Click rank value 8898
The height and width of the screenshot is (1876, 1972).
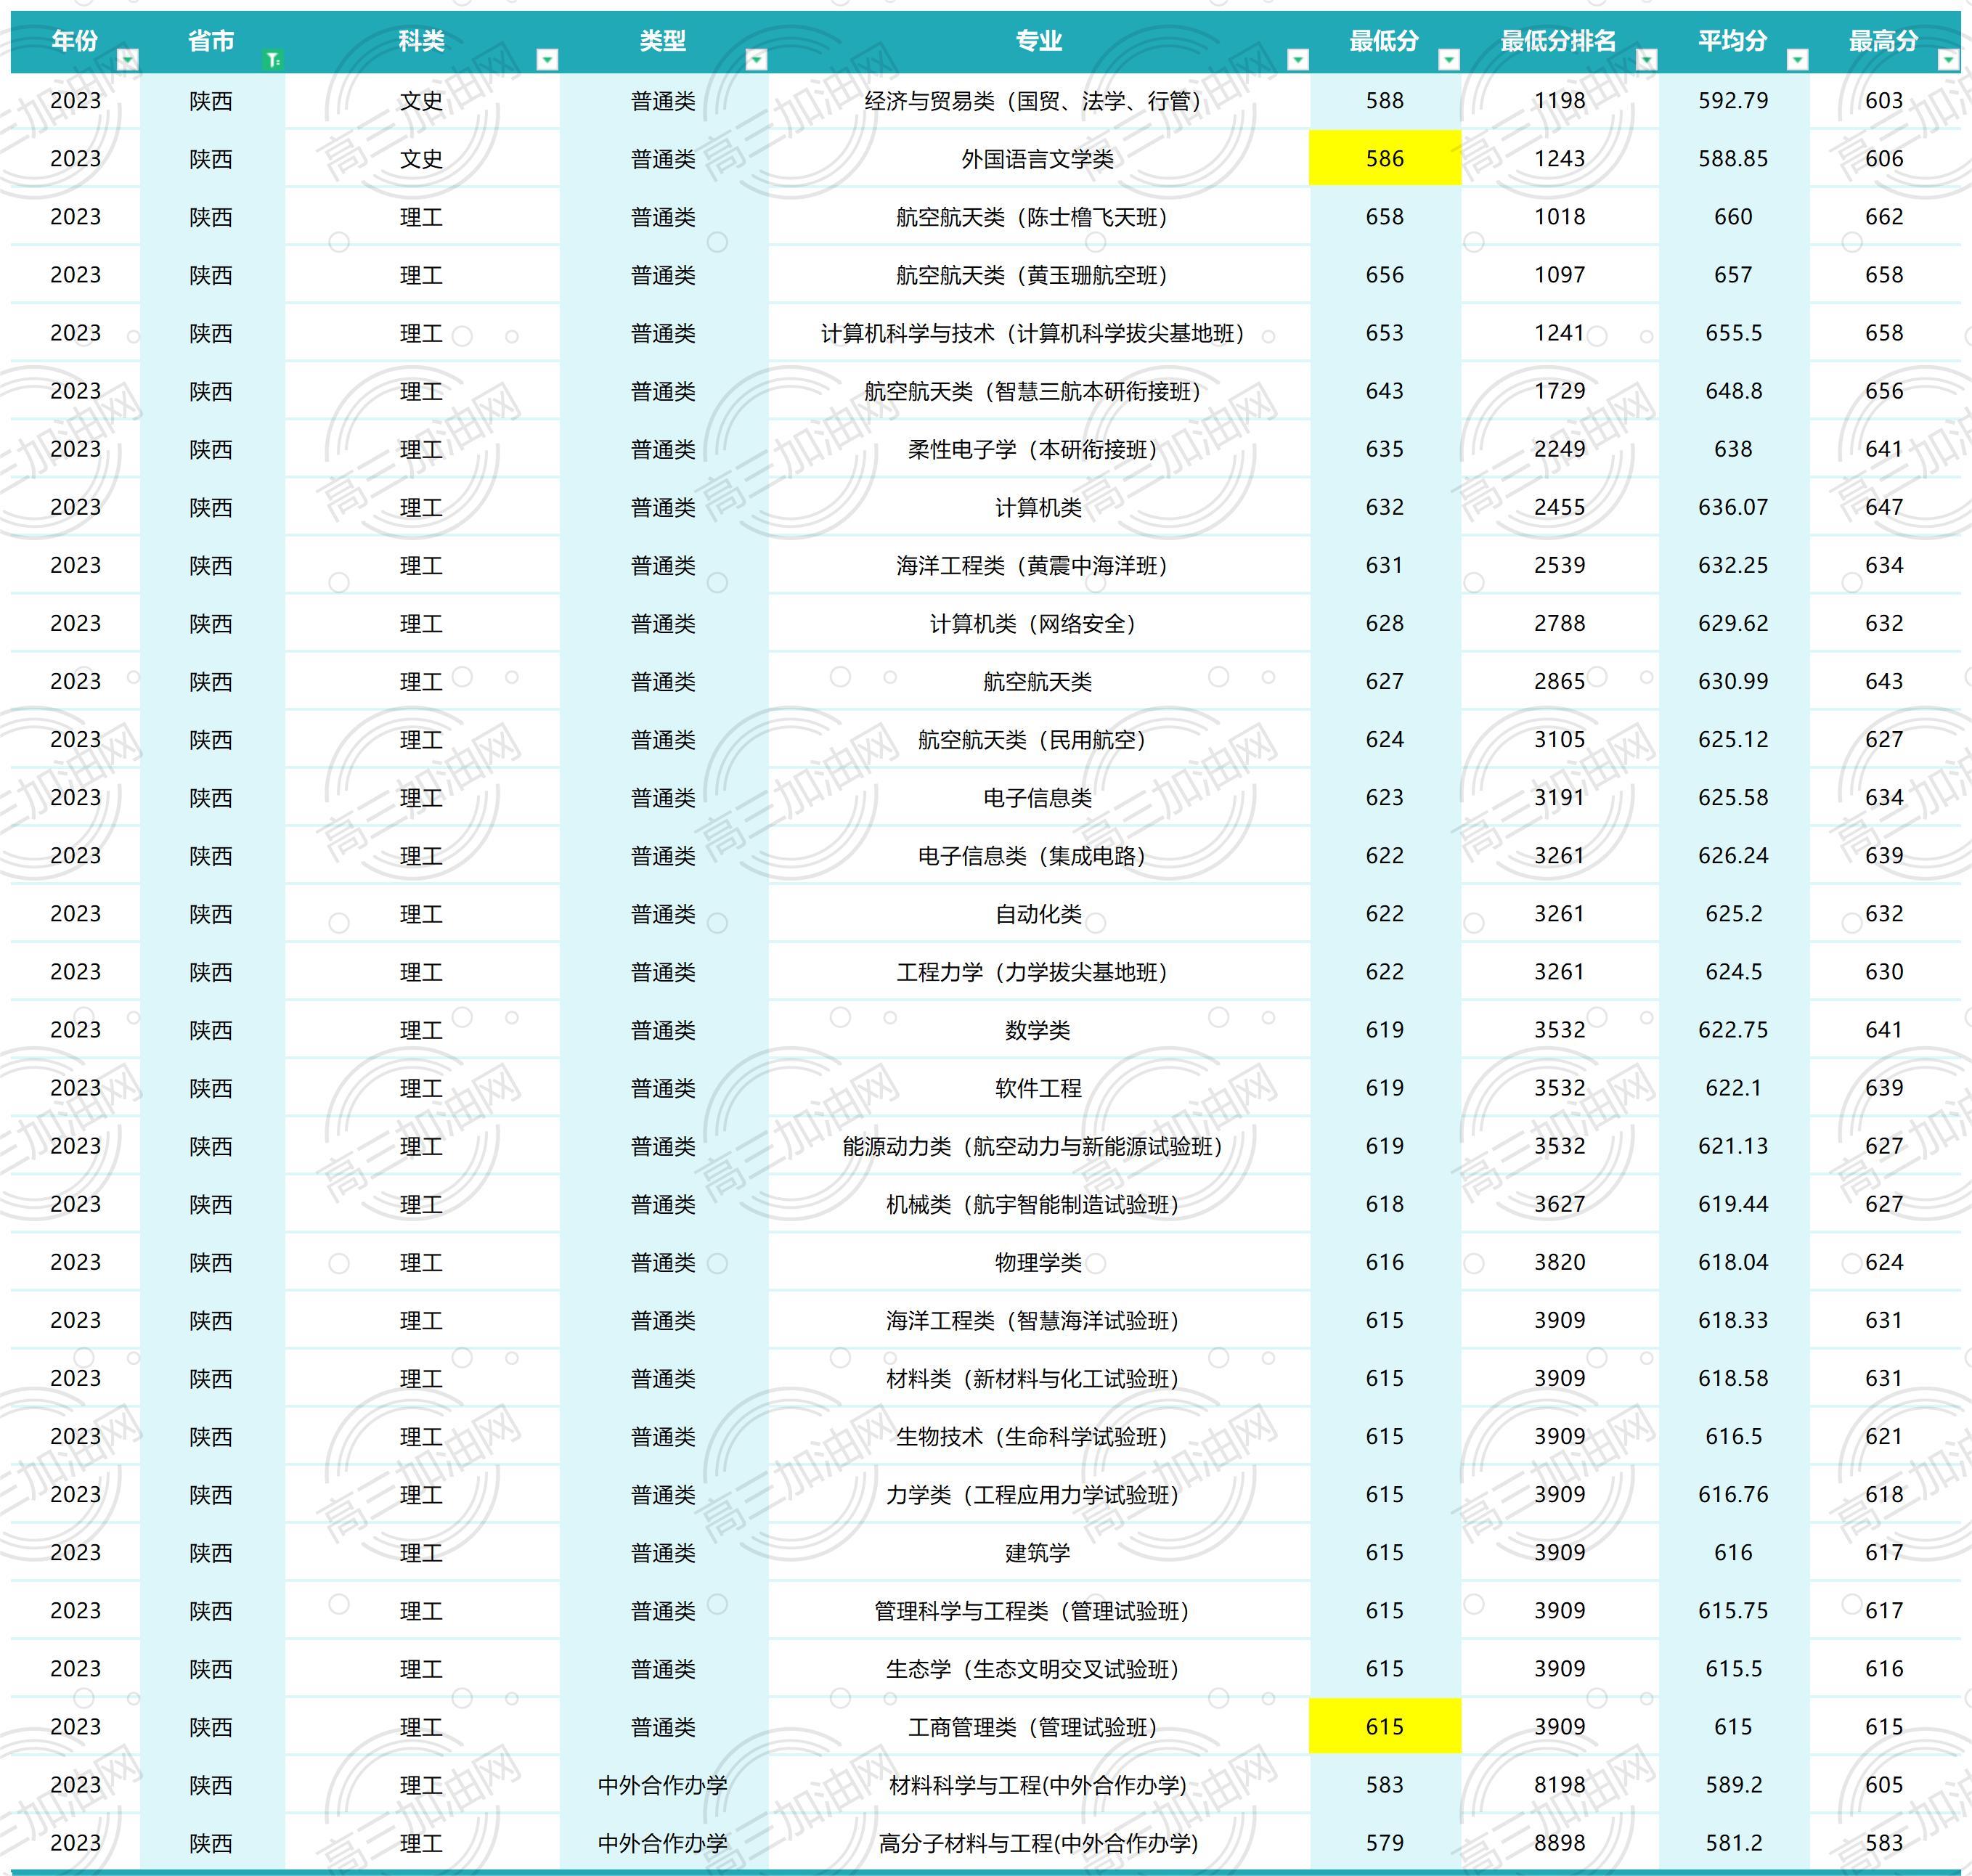pyautogui.click(x=1560, y=1842)
